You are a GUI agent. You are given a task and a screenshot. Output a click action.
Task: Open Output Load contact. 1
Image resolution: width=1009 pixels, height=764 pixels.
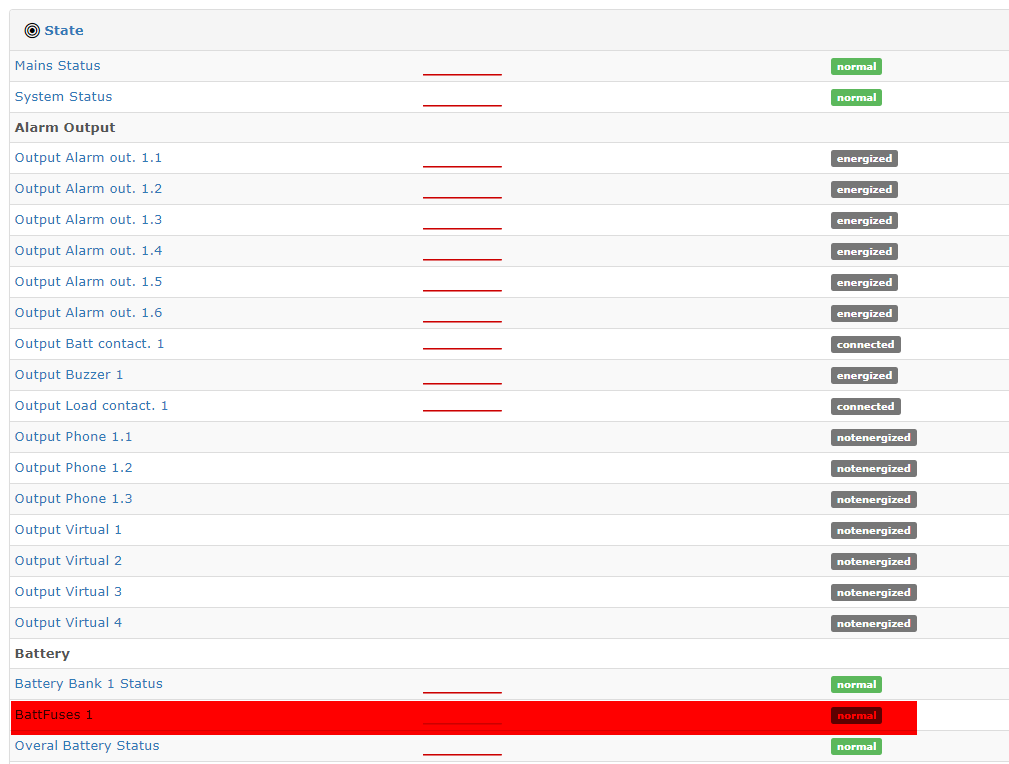91,405
